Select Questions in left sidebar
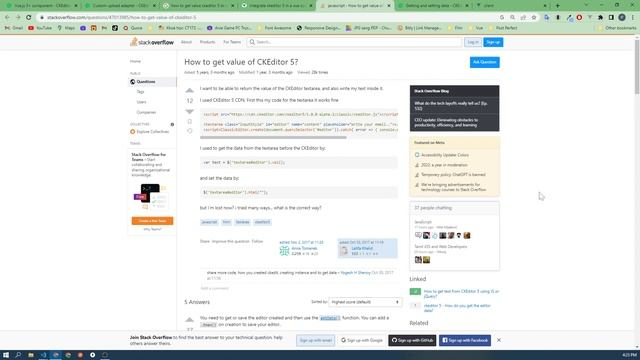640x360 pixels. (x=153, y=82)
